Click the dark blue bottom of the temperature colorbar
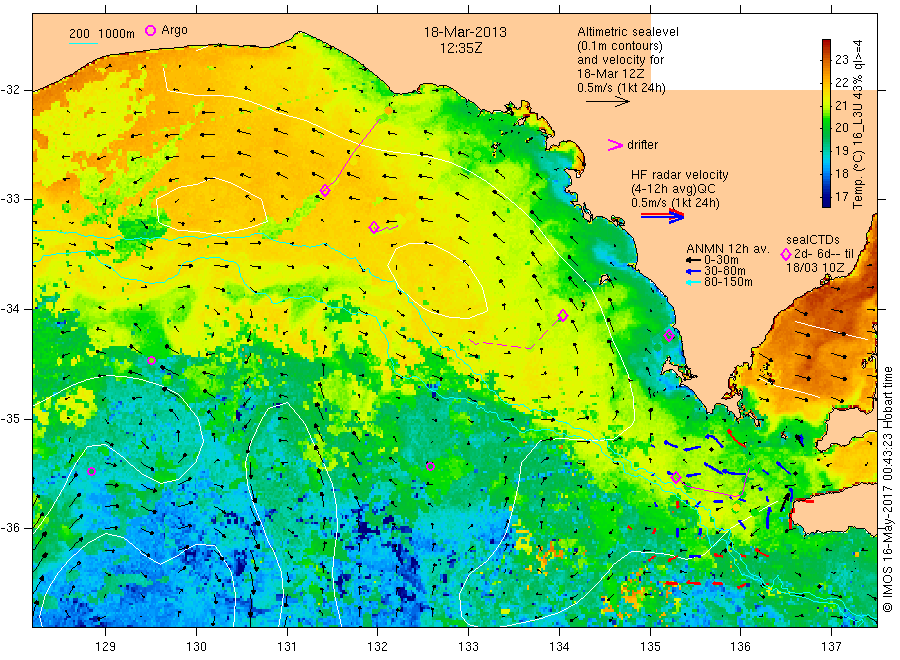Image resolution: width=900 pixels, height=660 pixels. pos(827,202)
